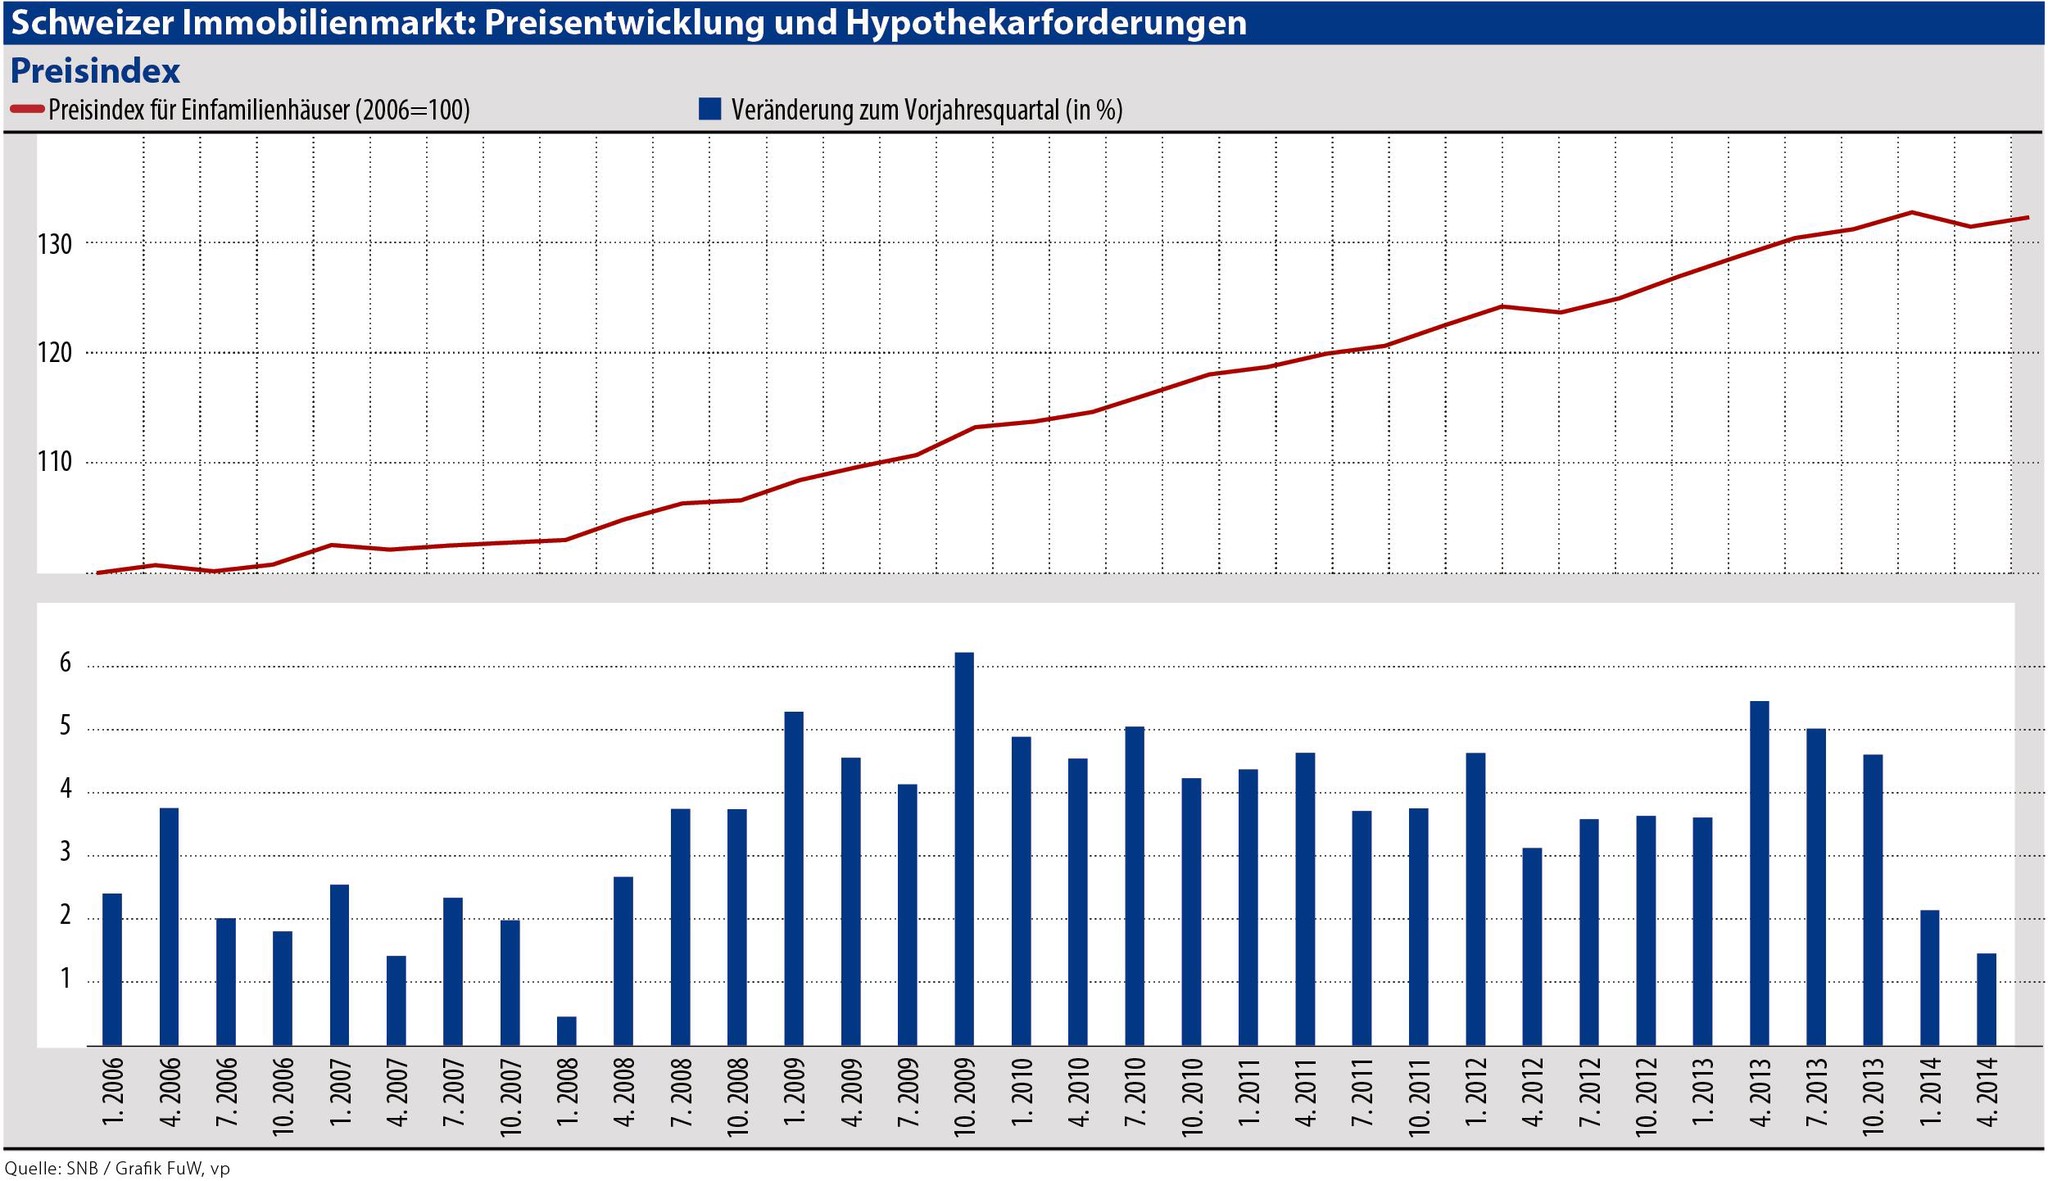Image resolution: width=2048 pixels, height=1181 pixels.
Task: Click the 120 y-axis label
Action: (56, 353)
